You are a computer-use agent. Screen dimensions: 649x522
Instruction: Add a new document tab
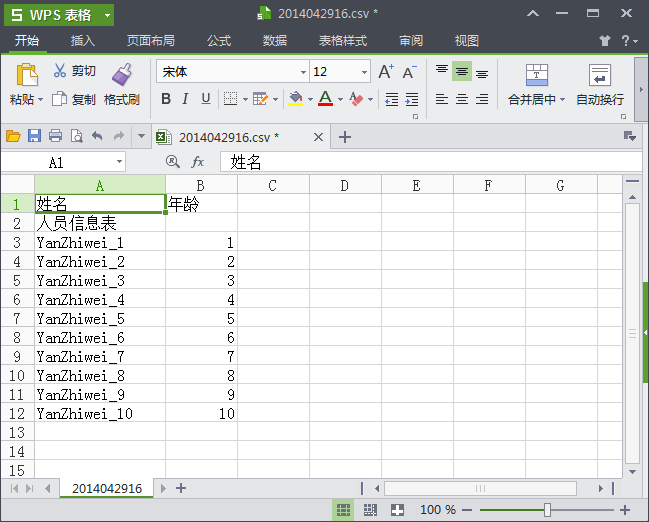point(345,137)
